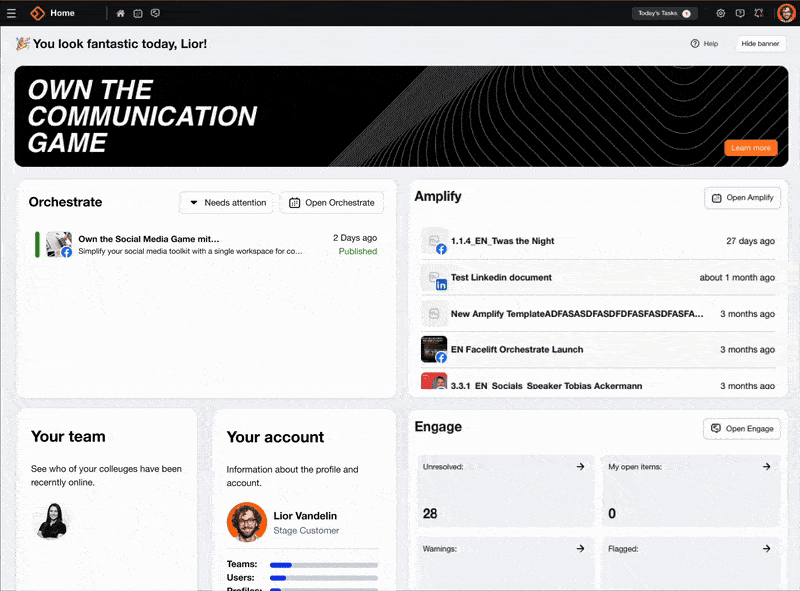Click the Facebook icon for Twas the Night
The height and width of the screenshot is (591, 800).
point(441,249)
